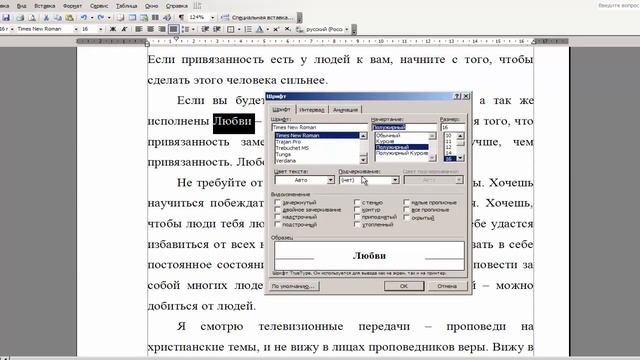640x360 pixels.
Task: Click the Line Spacing icon
Action: pos(185,29)
